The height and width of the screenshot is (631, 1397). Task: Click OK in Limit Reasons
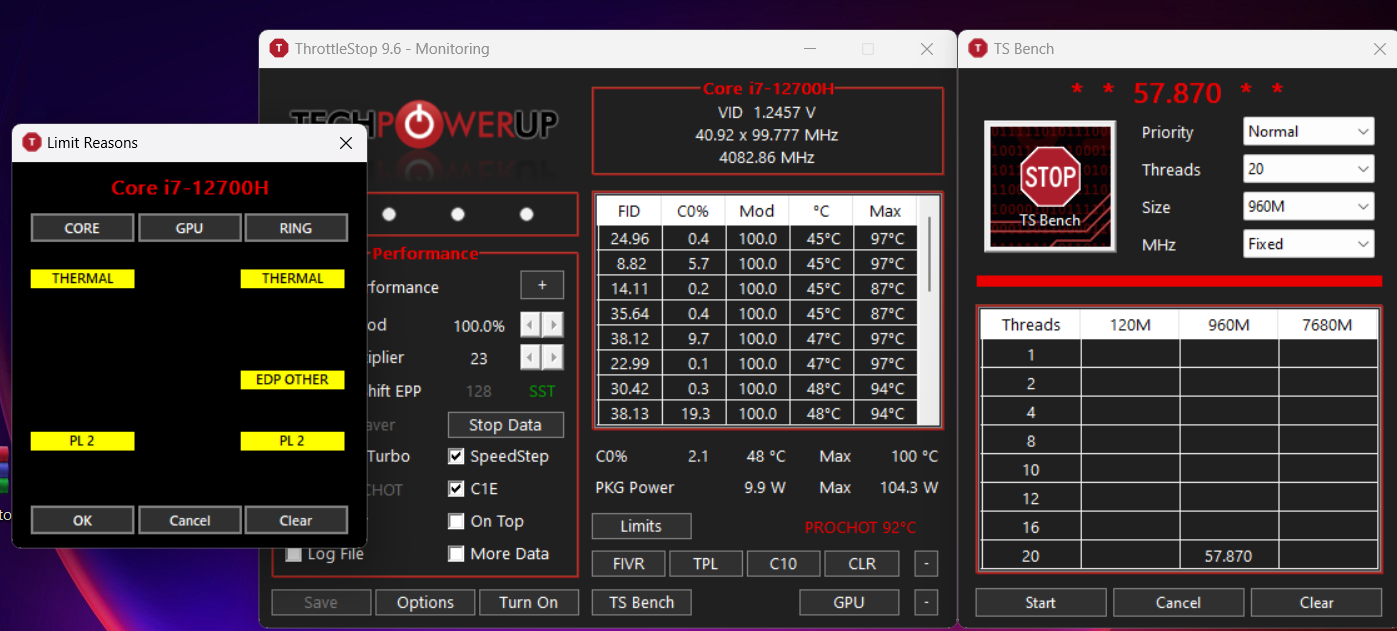coord(82,520)
